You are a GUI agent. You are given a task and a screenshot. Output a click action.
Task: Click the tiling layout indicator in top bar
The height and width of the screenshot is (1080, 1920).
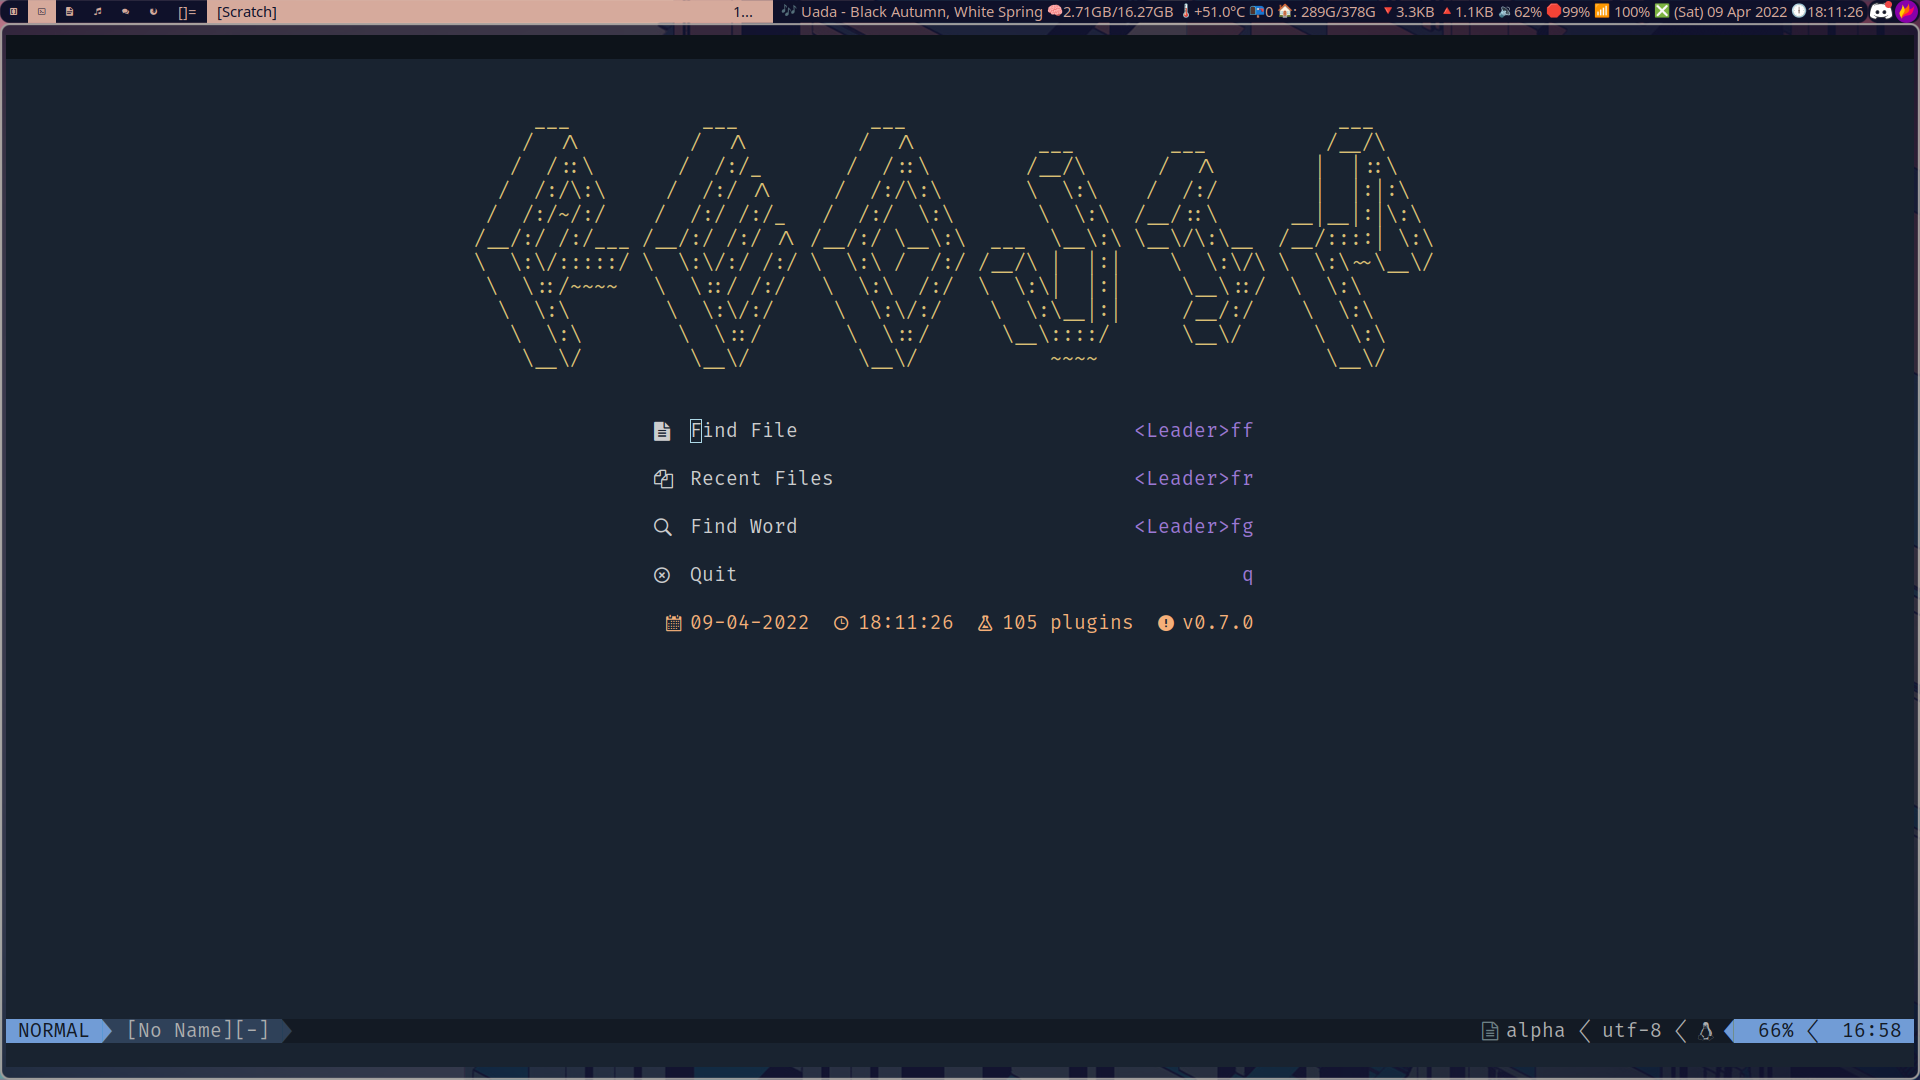[187, 12]
